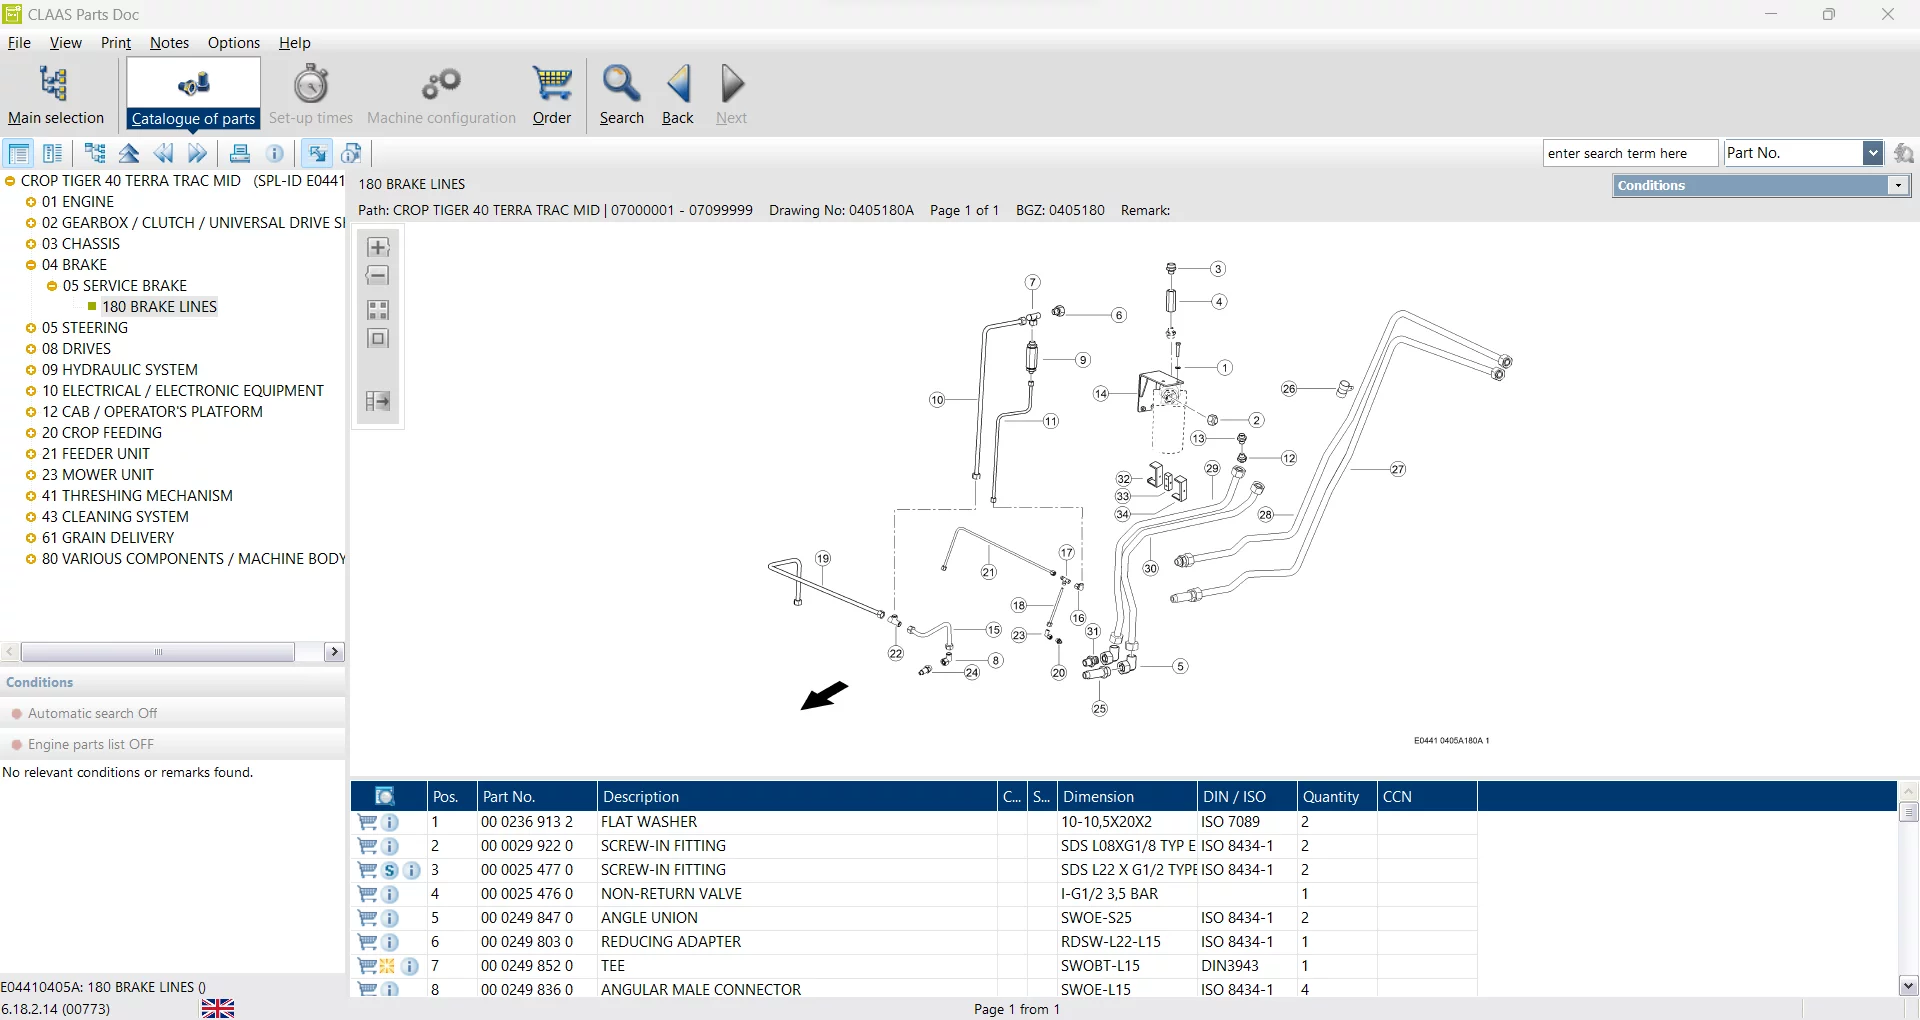Click the drawing zoom-out minus button
This screenshot has height=1020, width=1920.
click(378, 276)
